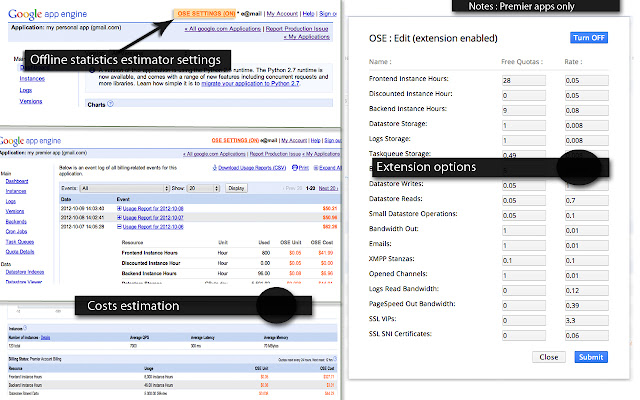Click the Print link
This screenshot has width=640, height=400.
click(x=303, y=168)
